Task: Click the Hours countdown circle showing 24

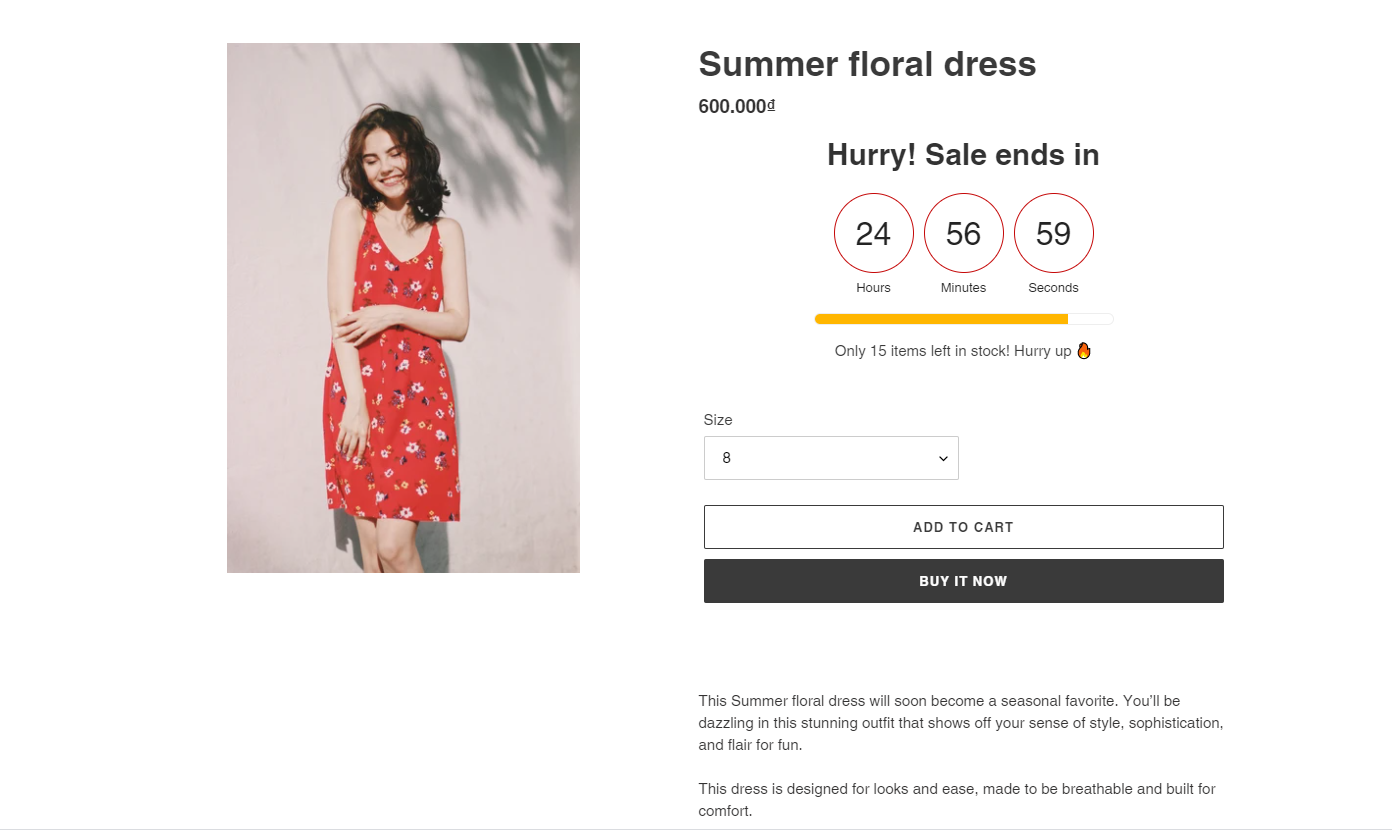Action: click(873, 233)
